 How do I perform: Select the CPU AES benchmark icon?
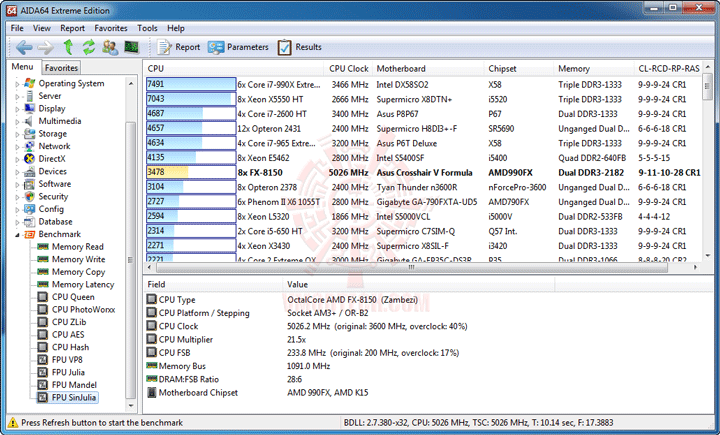[x=43, y=334]
